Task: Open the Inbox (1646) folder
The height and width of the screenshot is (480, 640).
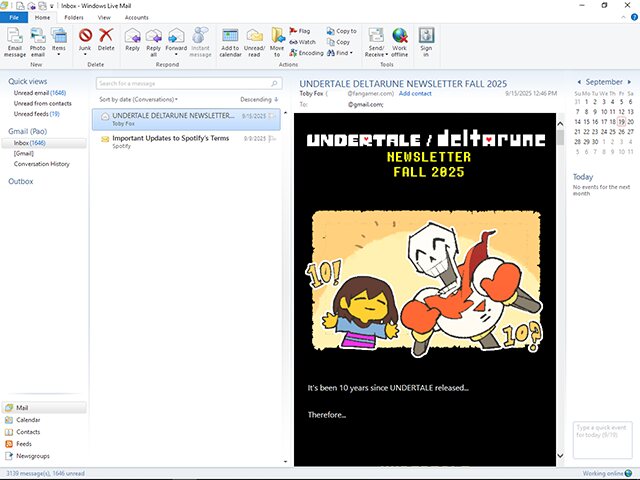Action: (44, 143)
